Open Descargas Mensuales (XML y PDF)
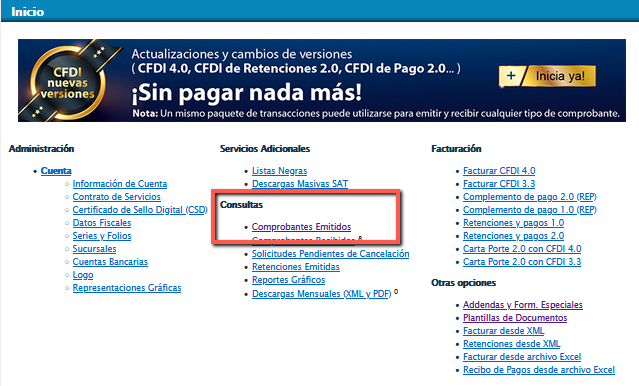Screen dimensions: 639x386 pyautogui.click(x=322, y=294)
